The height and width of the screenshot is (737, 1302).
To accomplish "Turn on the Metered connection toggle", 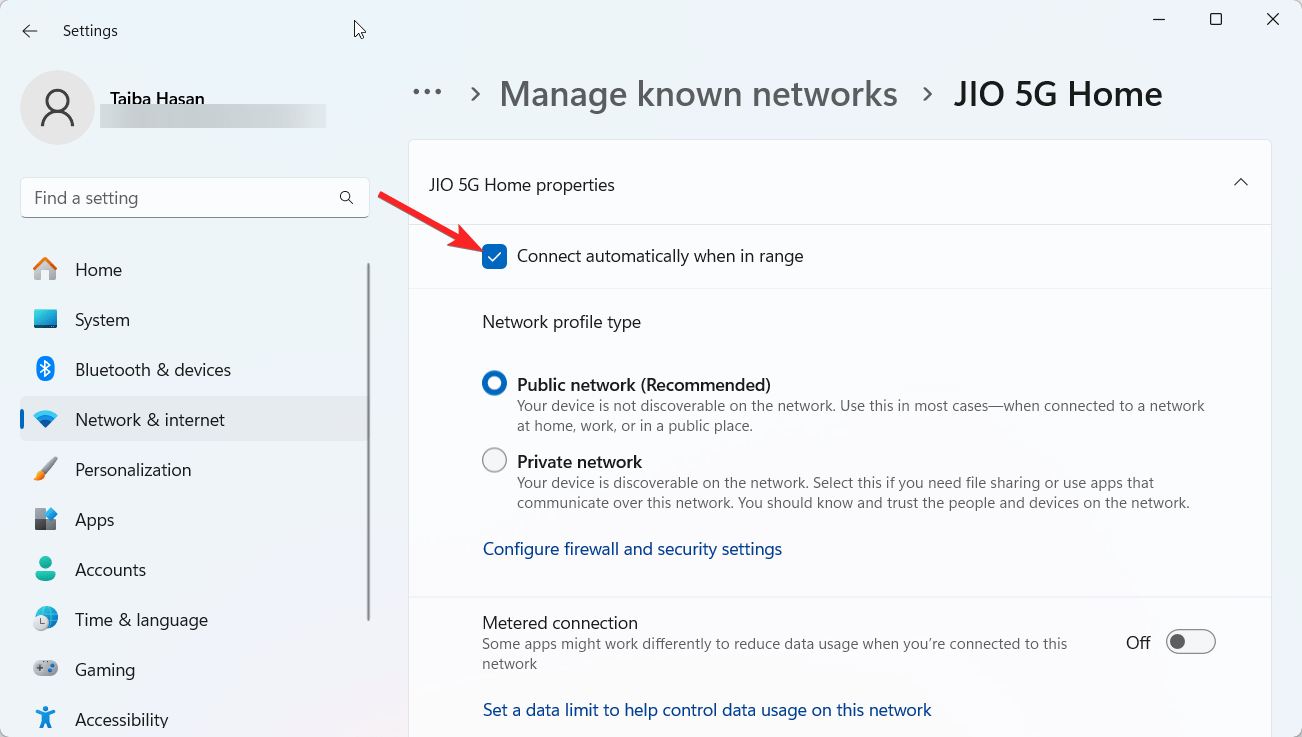I will point(1190,642).
